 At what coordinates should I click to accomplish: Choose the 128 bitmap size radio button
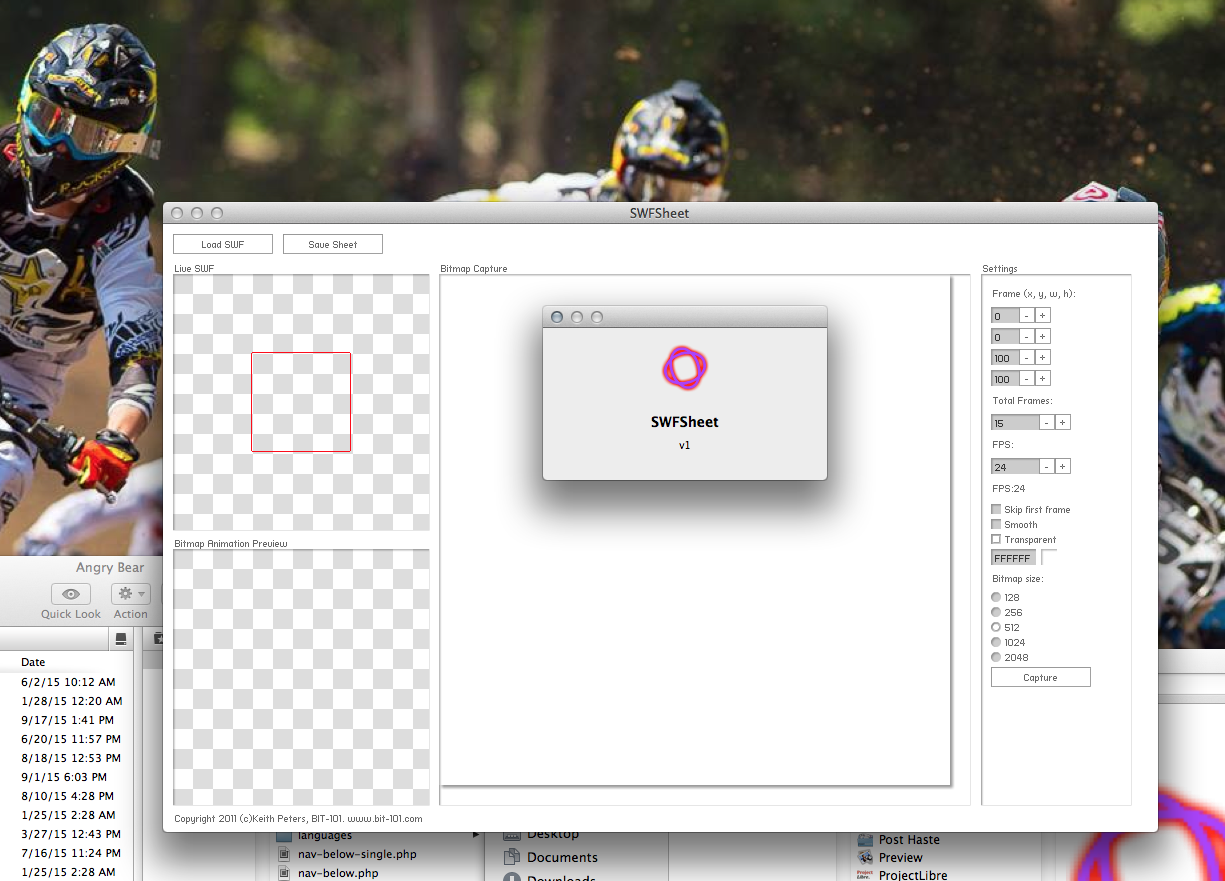[x=996, y=598]
